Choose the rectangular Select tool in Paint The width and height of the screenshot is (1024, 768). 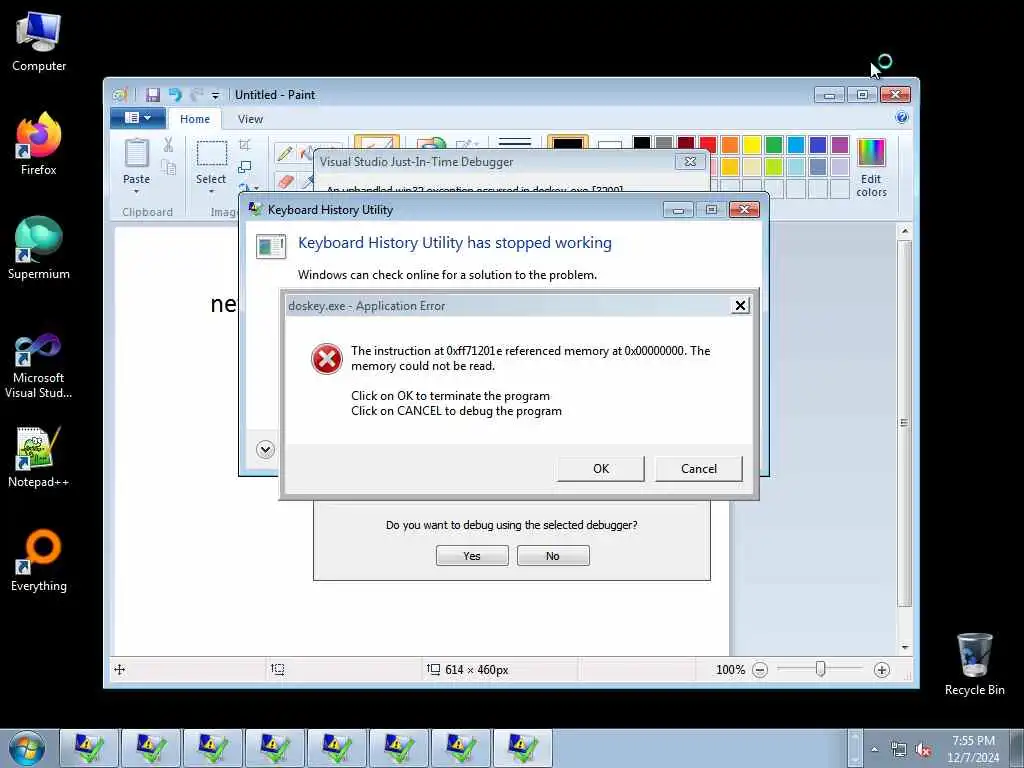[x=212, y=153]
